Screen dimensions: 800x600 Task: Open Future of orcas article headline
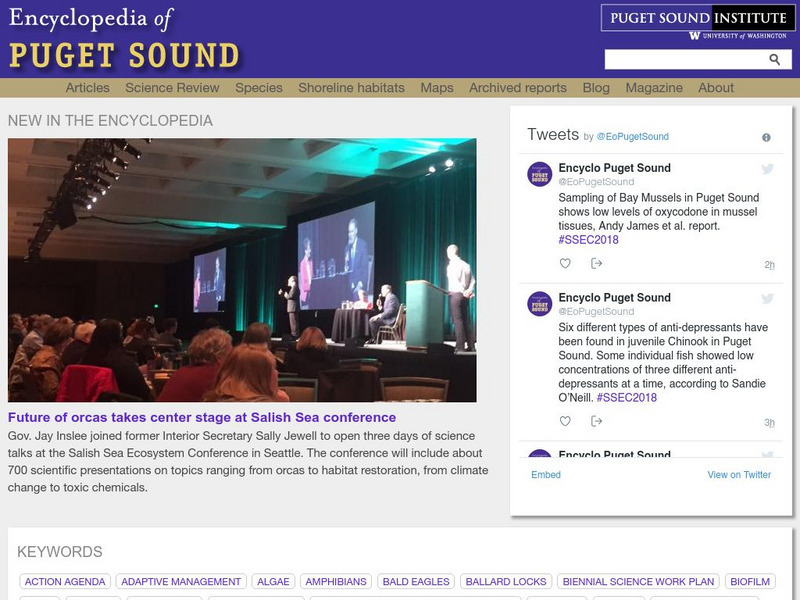(x=202, y=417)
